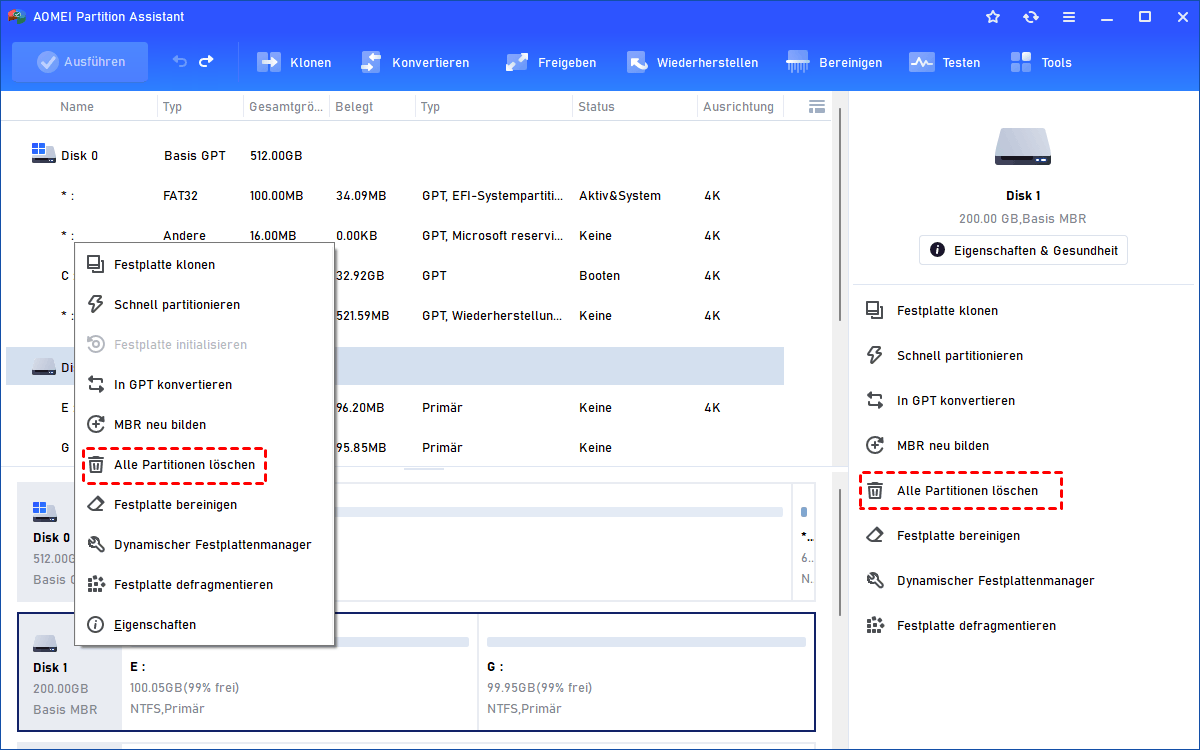
Task: Select the Disk 0 row in list
Action: pyautogui.click(x=395, y=156)
